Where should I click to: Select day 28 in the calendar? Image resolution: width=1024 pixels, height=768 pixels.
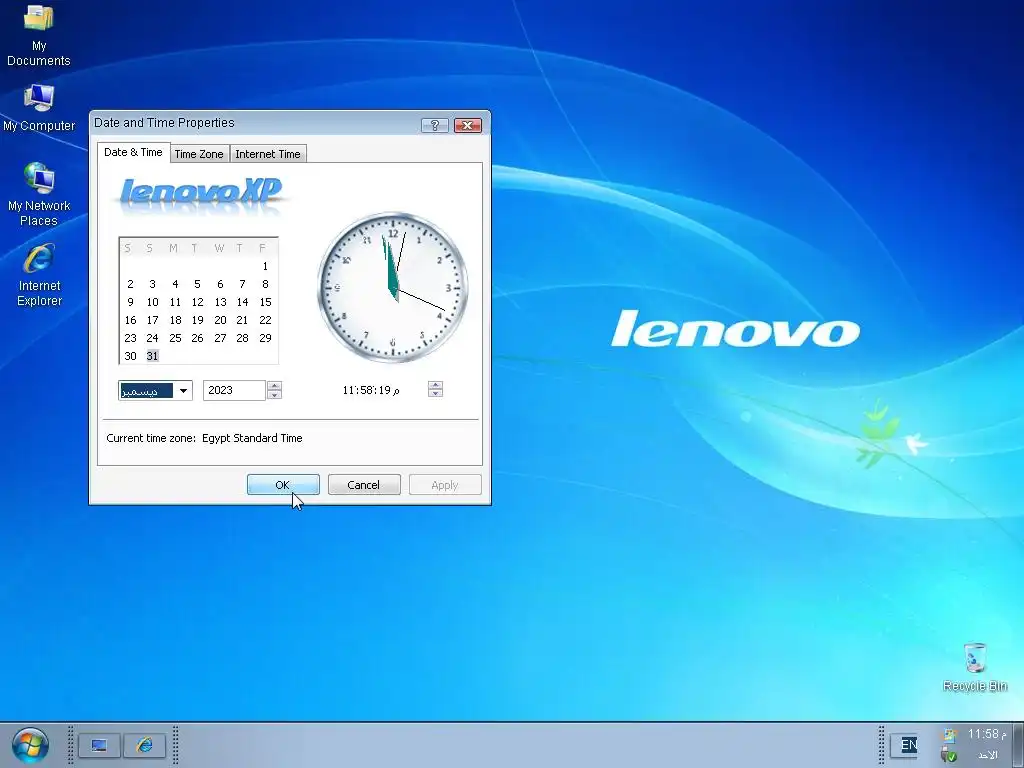pos(242,338)
